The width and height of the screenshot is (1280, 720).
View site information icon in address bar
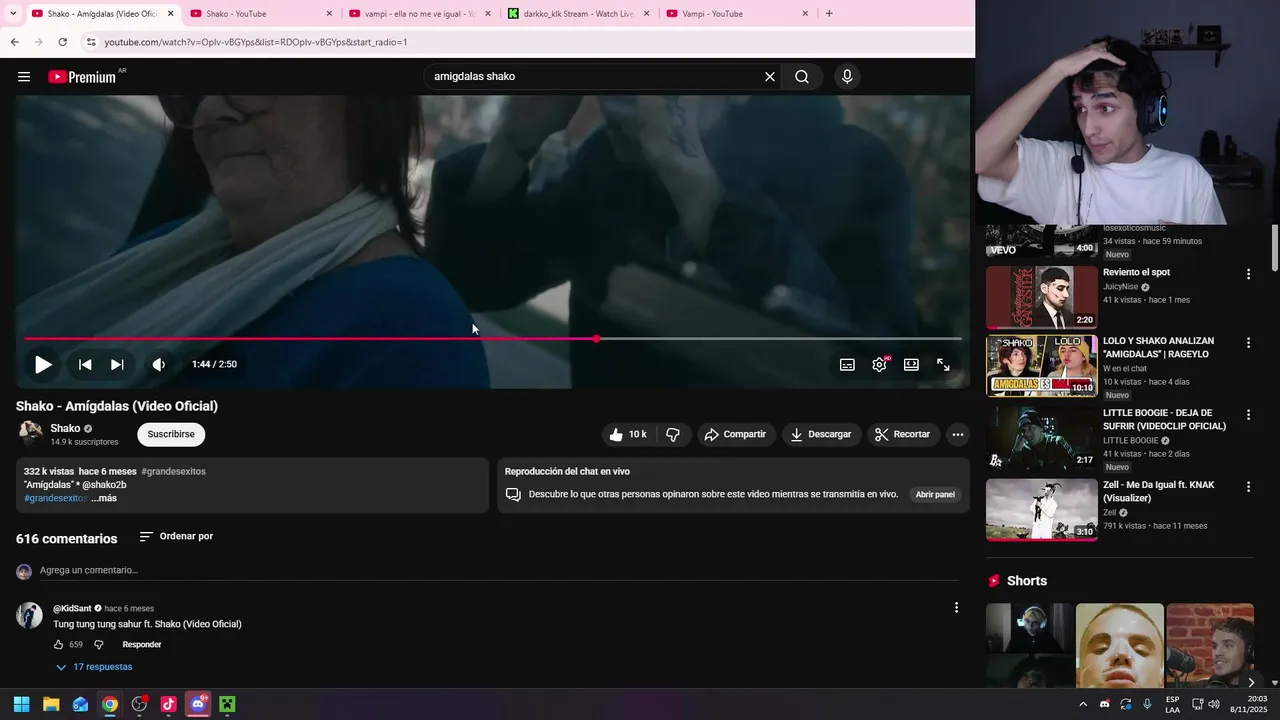tap(91, 42)
